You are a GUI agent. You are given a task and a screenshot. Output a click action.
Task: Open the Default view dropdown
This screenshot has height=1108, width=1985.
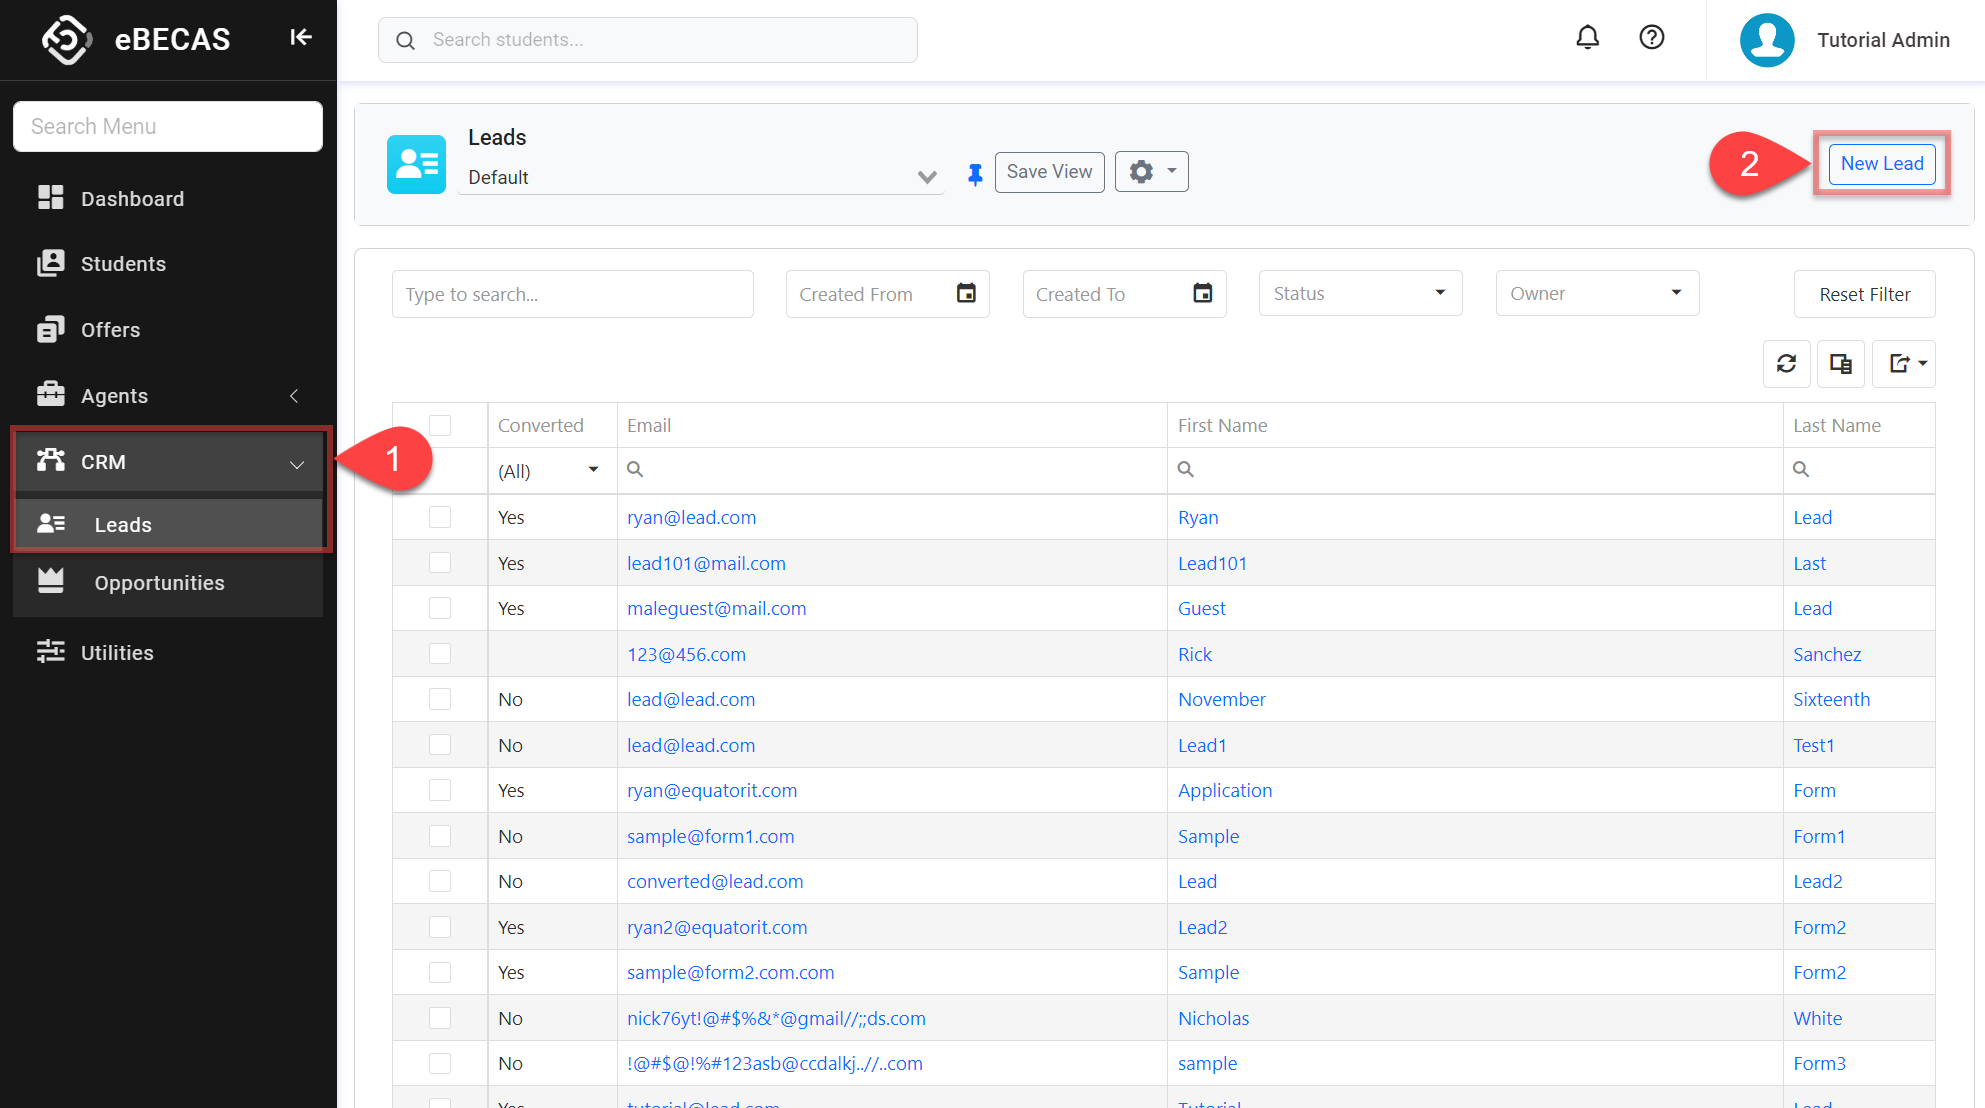tap(701, 177)
